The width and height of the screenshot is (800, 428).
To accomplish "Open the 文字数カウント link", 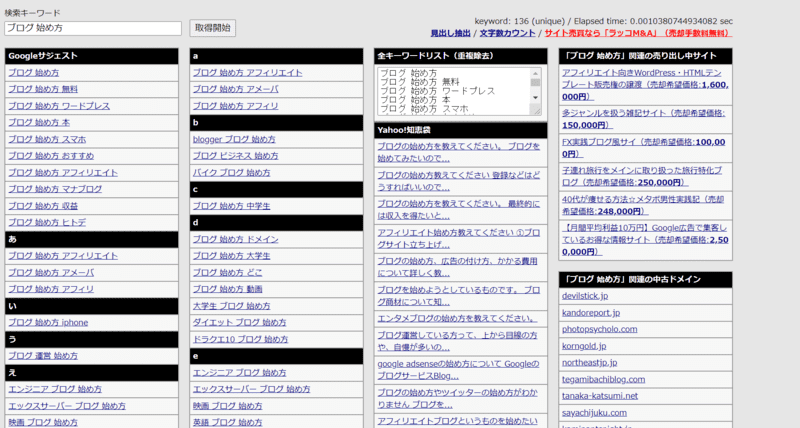I will (x=508, y=33).
